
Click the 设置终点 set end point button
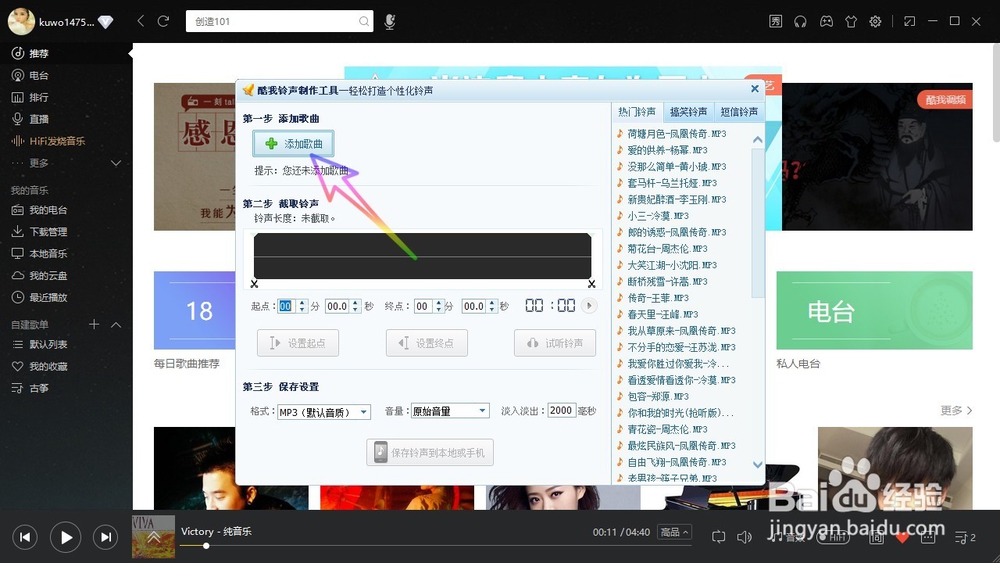tap(427, 343)
